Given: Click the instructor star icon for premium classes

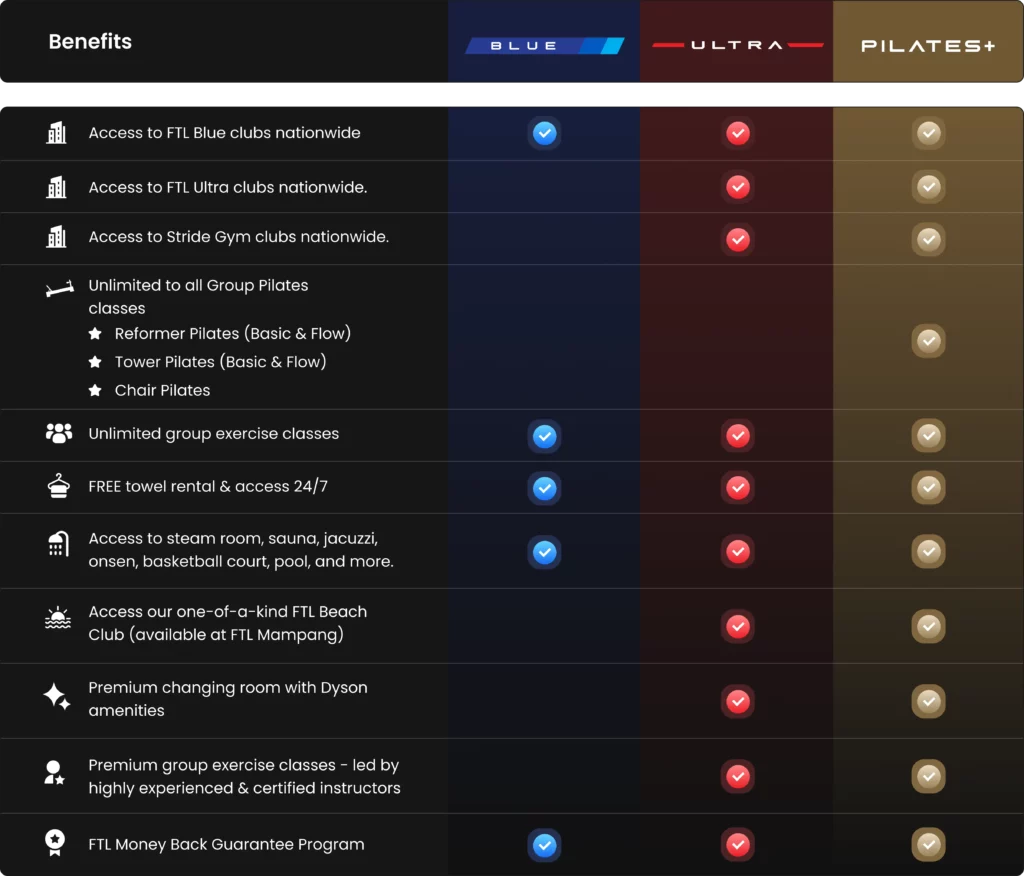Looking at the screenshot, I should (55, 773).
